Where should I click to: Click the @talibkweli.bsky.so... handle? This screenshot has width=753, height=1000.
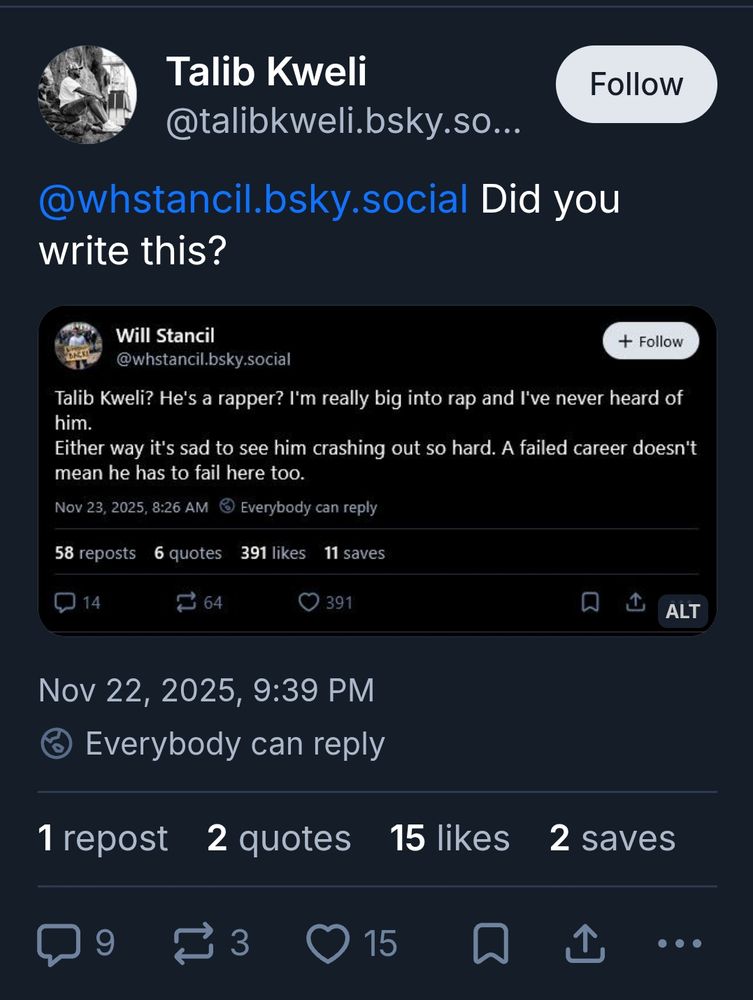point(342,124)
